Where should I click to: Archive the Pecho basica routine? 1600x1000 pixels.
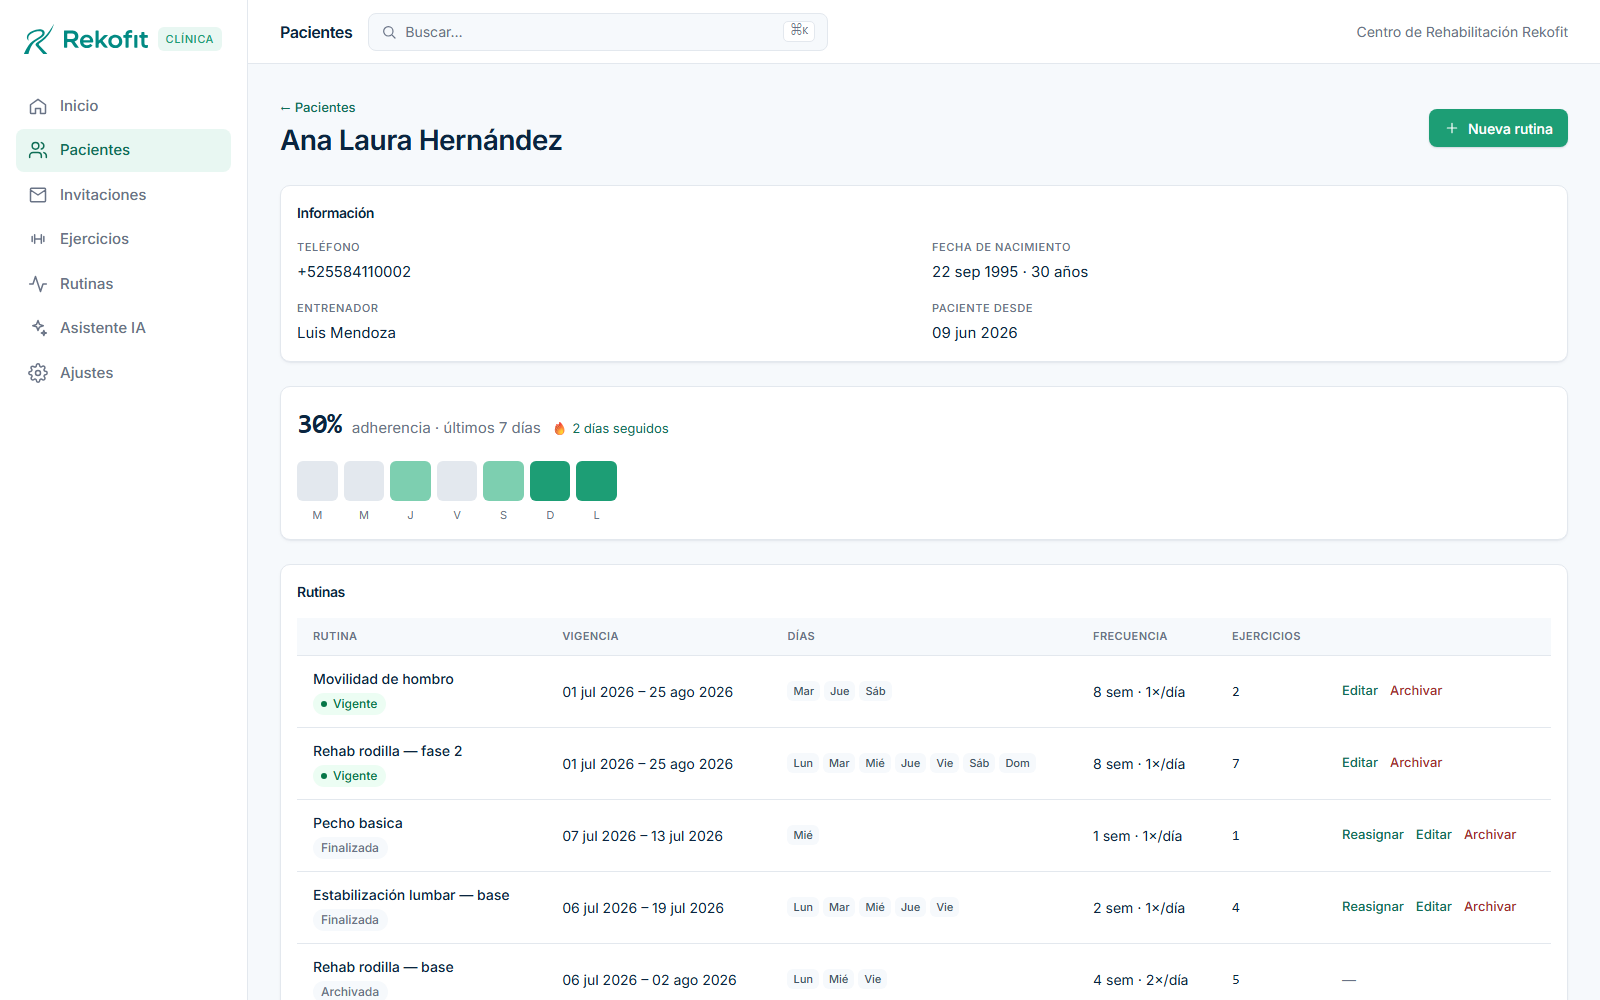1490,835
